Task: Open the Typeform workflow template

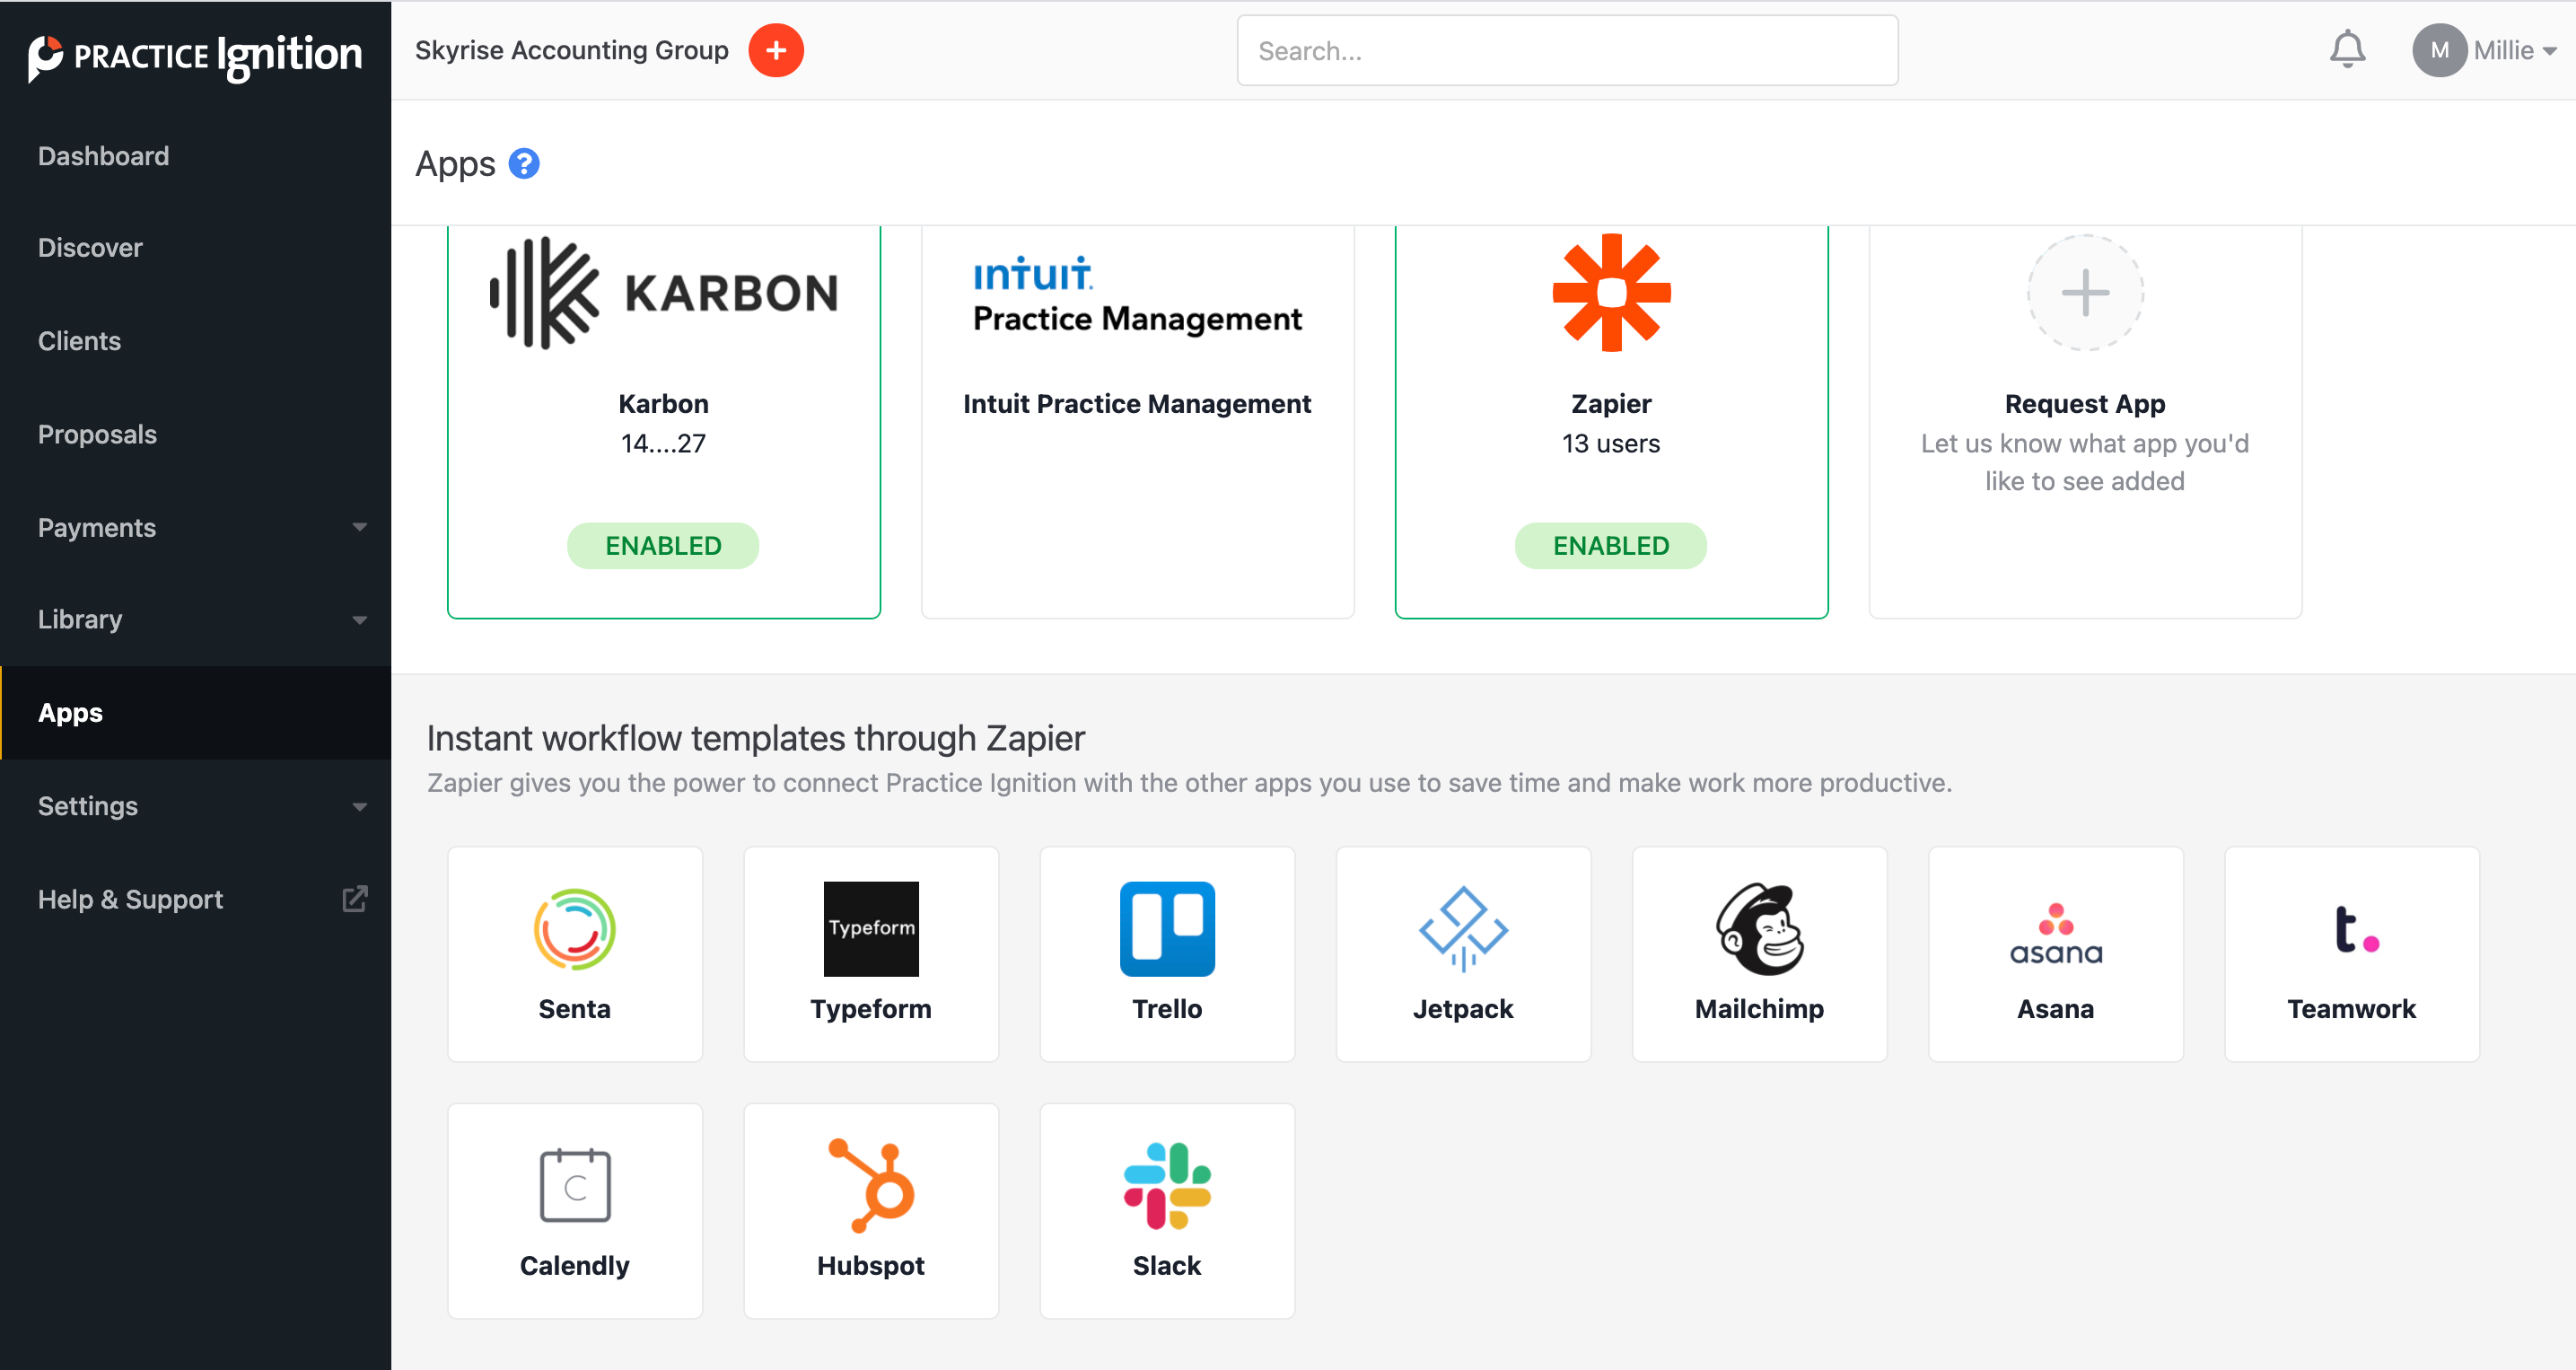Action: click(871, 954)
